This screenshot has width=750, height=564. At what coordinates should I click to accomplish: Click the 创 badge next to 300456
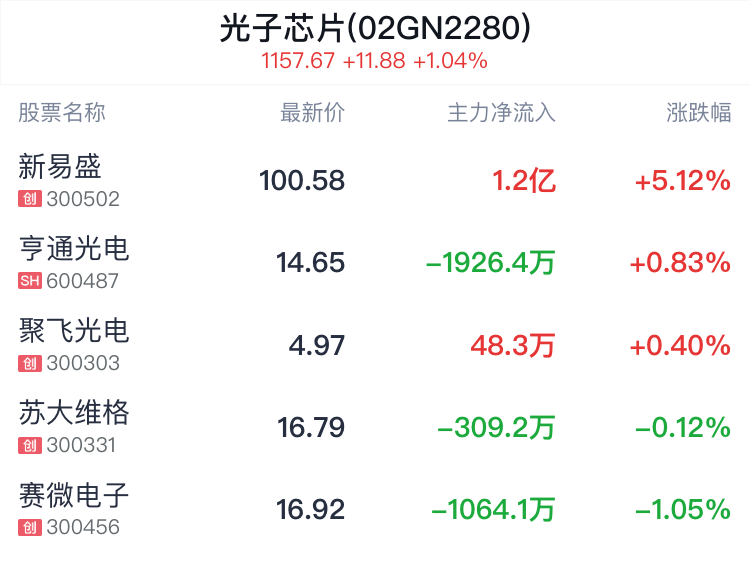[30, 528]
